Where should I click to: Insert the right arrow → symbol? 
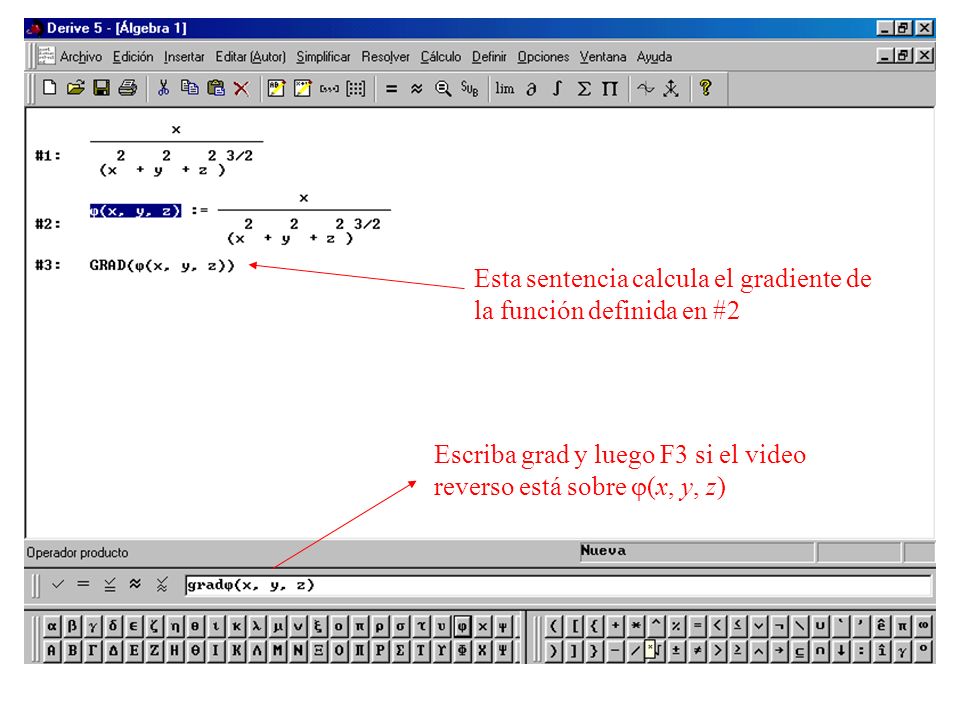coord(779,650)
